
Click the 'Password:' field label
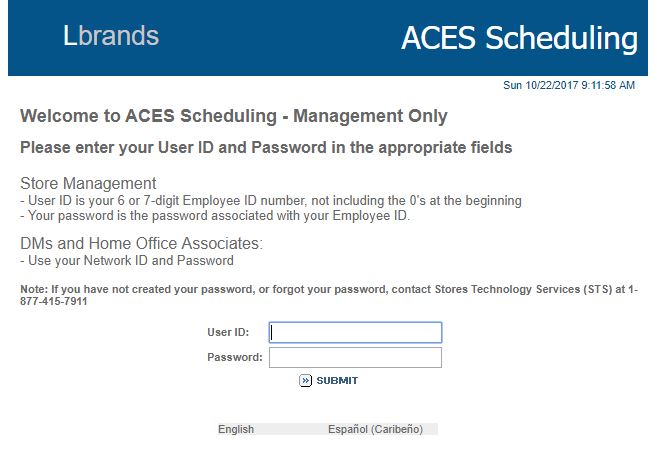pos(235,357)
